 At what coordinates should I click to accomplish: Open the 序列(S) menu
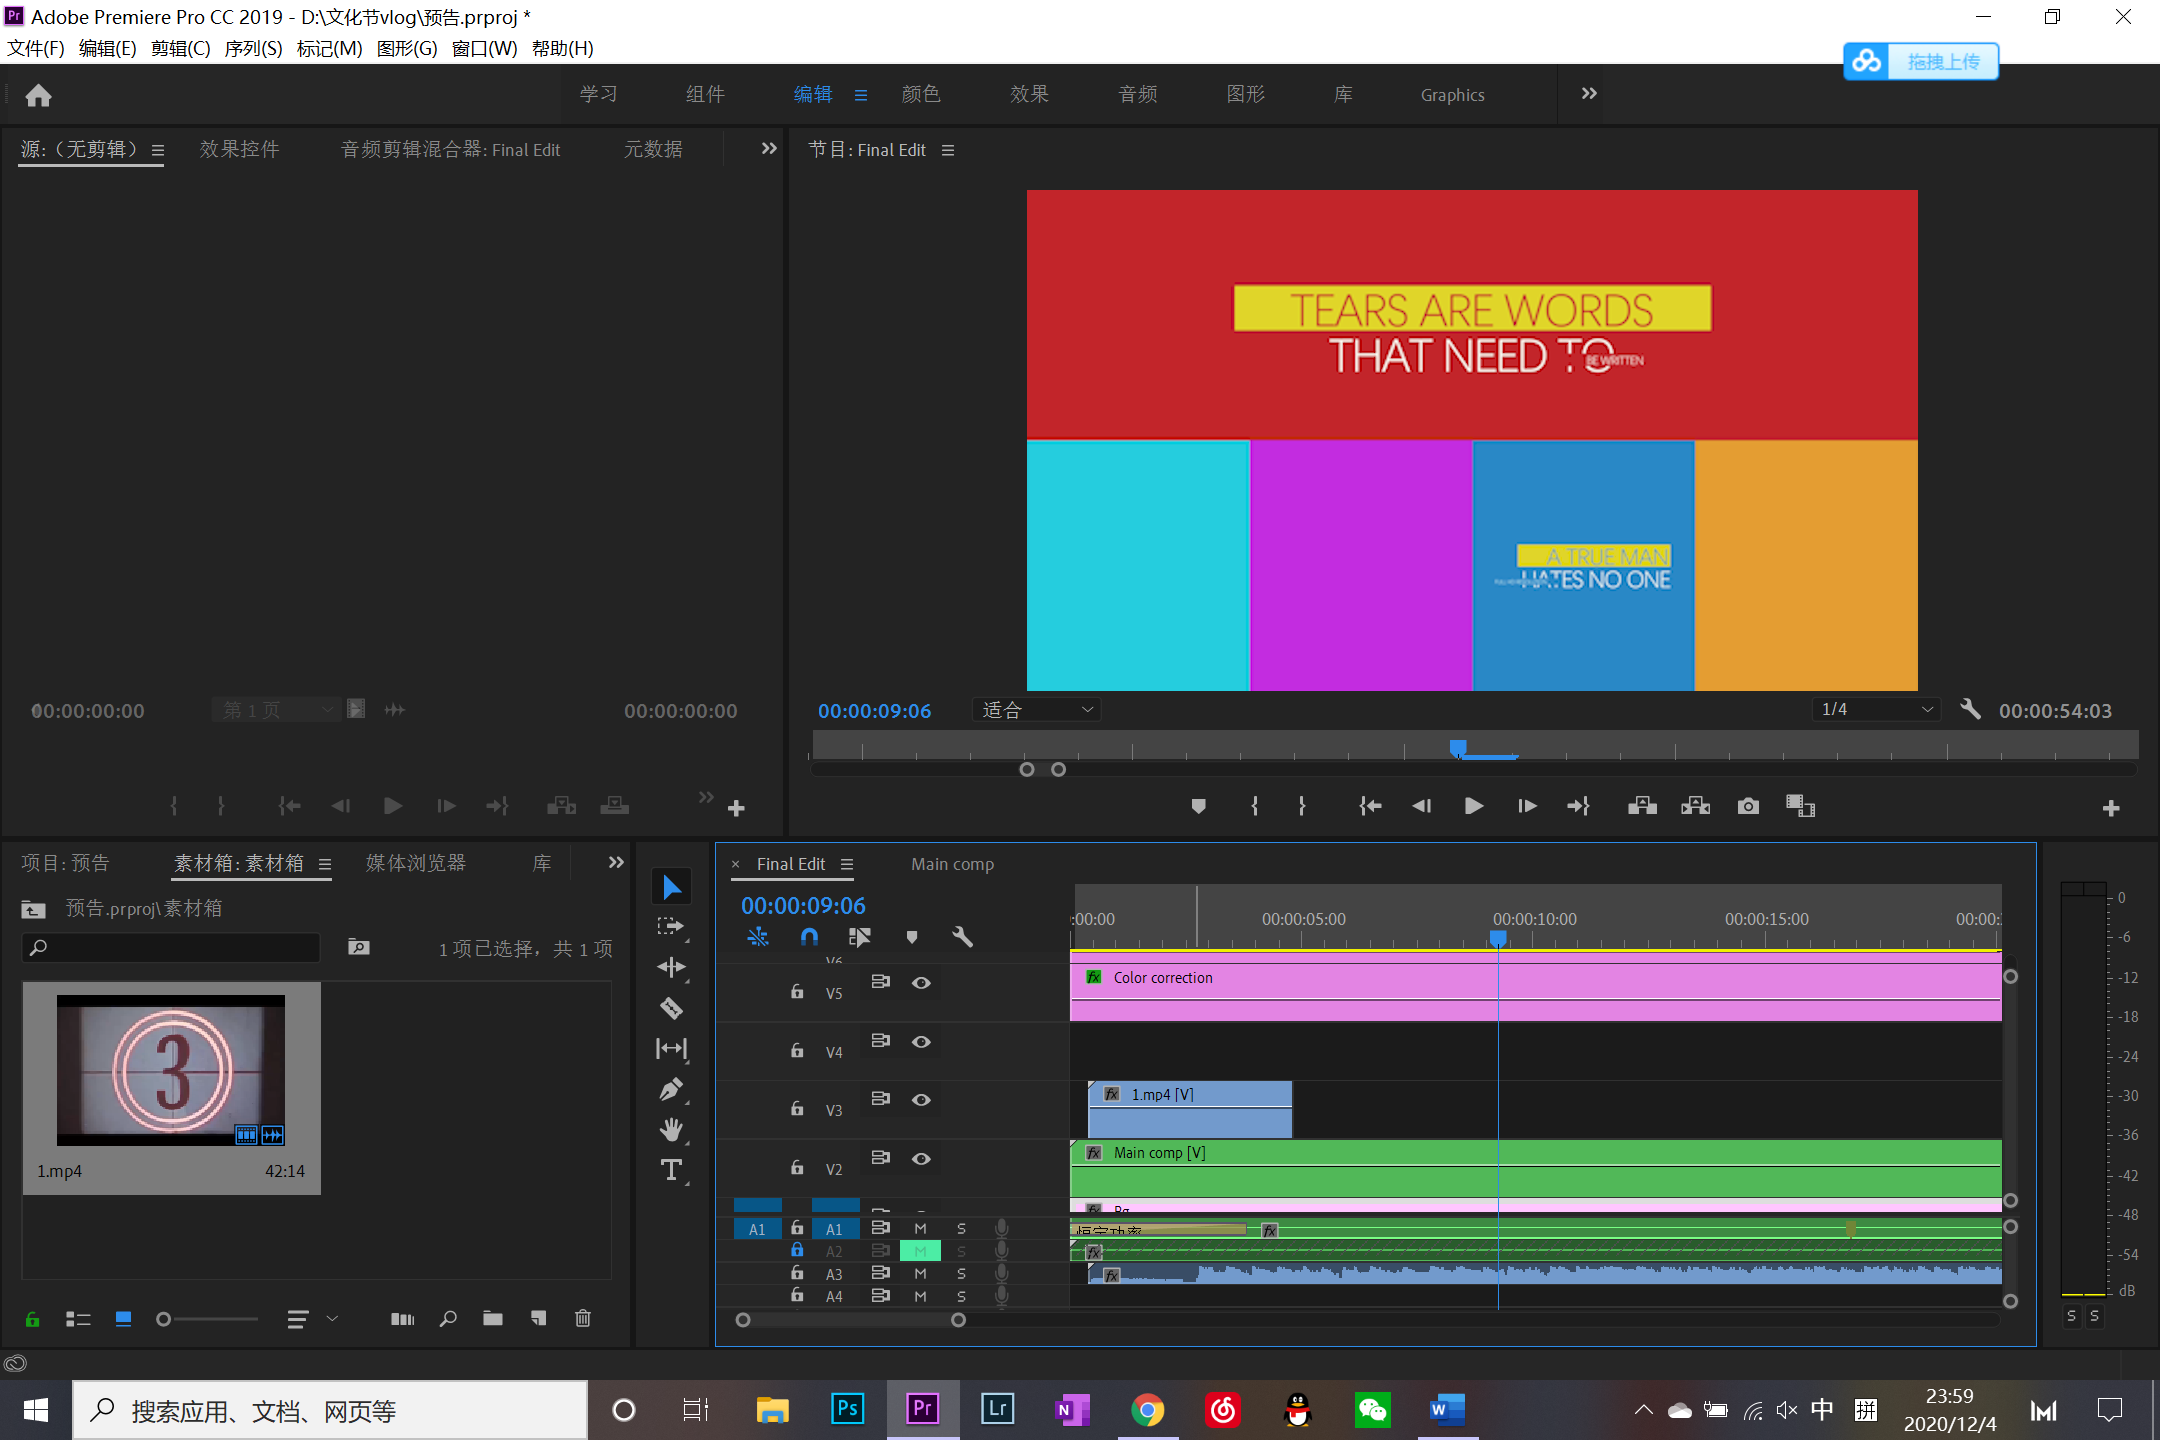click(253, 48)
